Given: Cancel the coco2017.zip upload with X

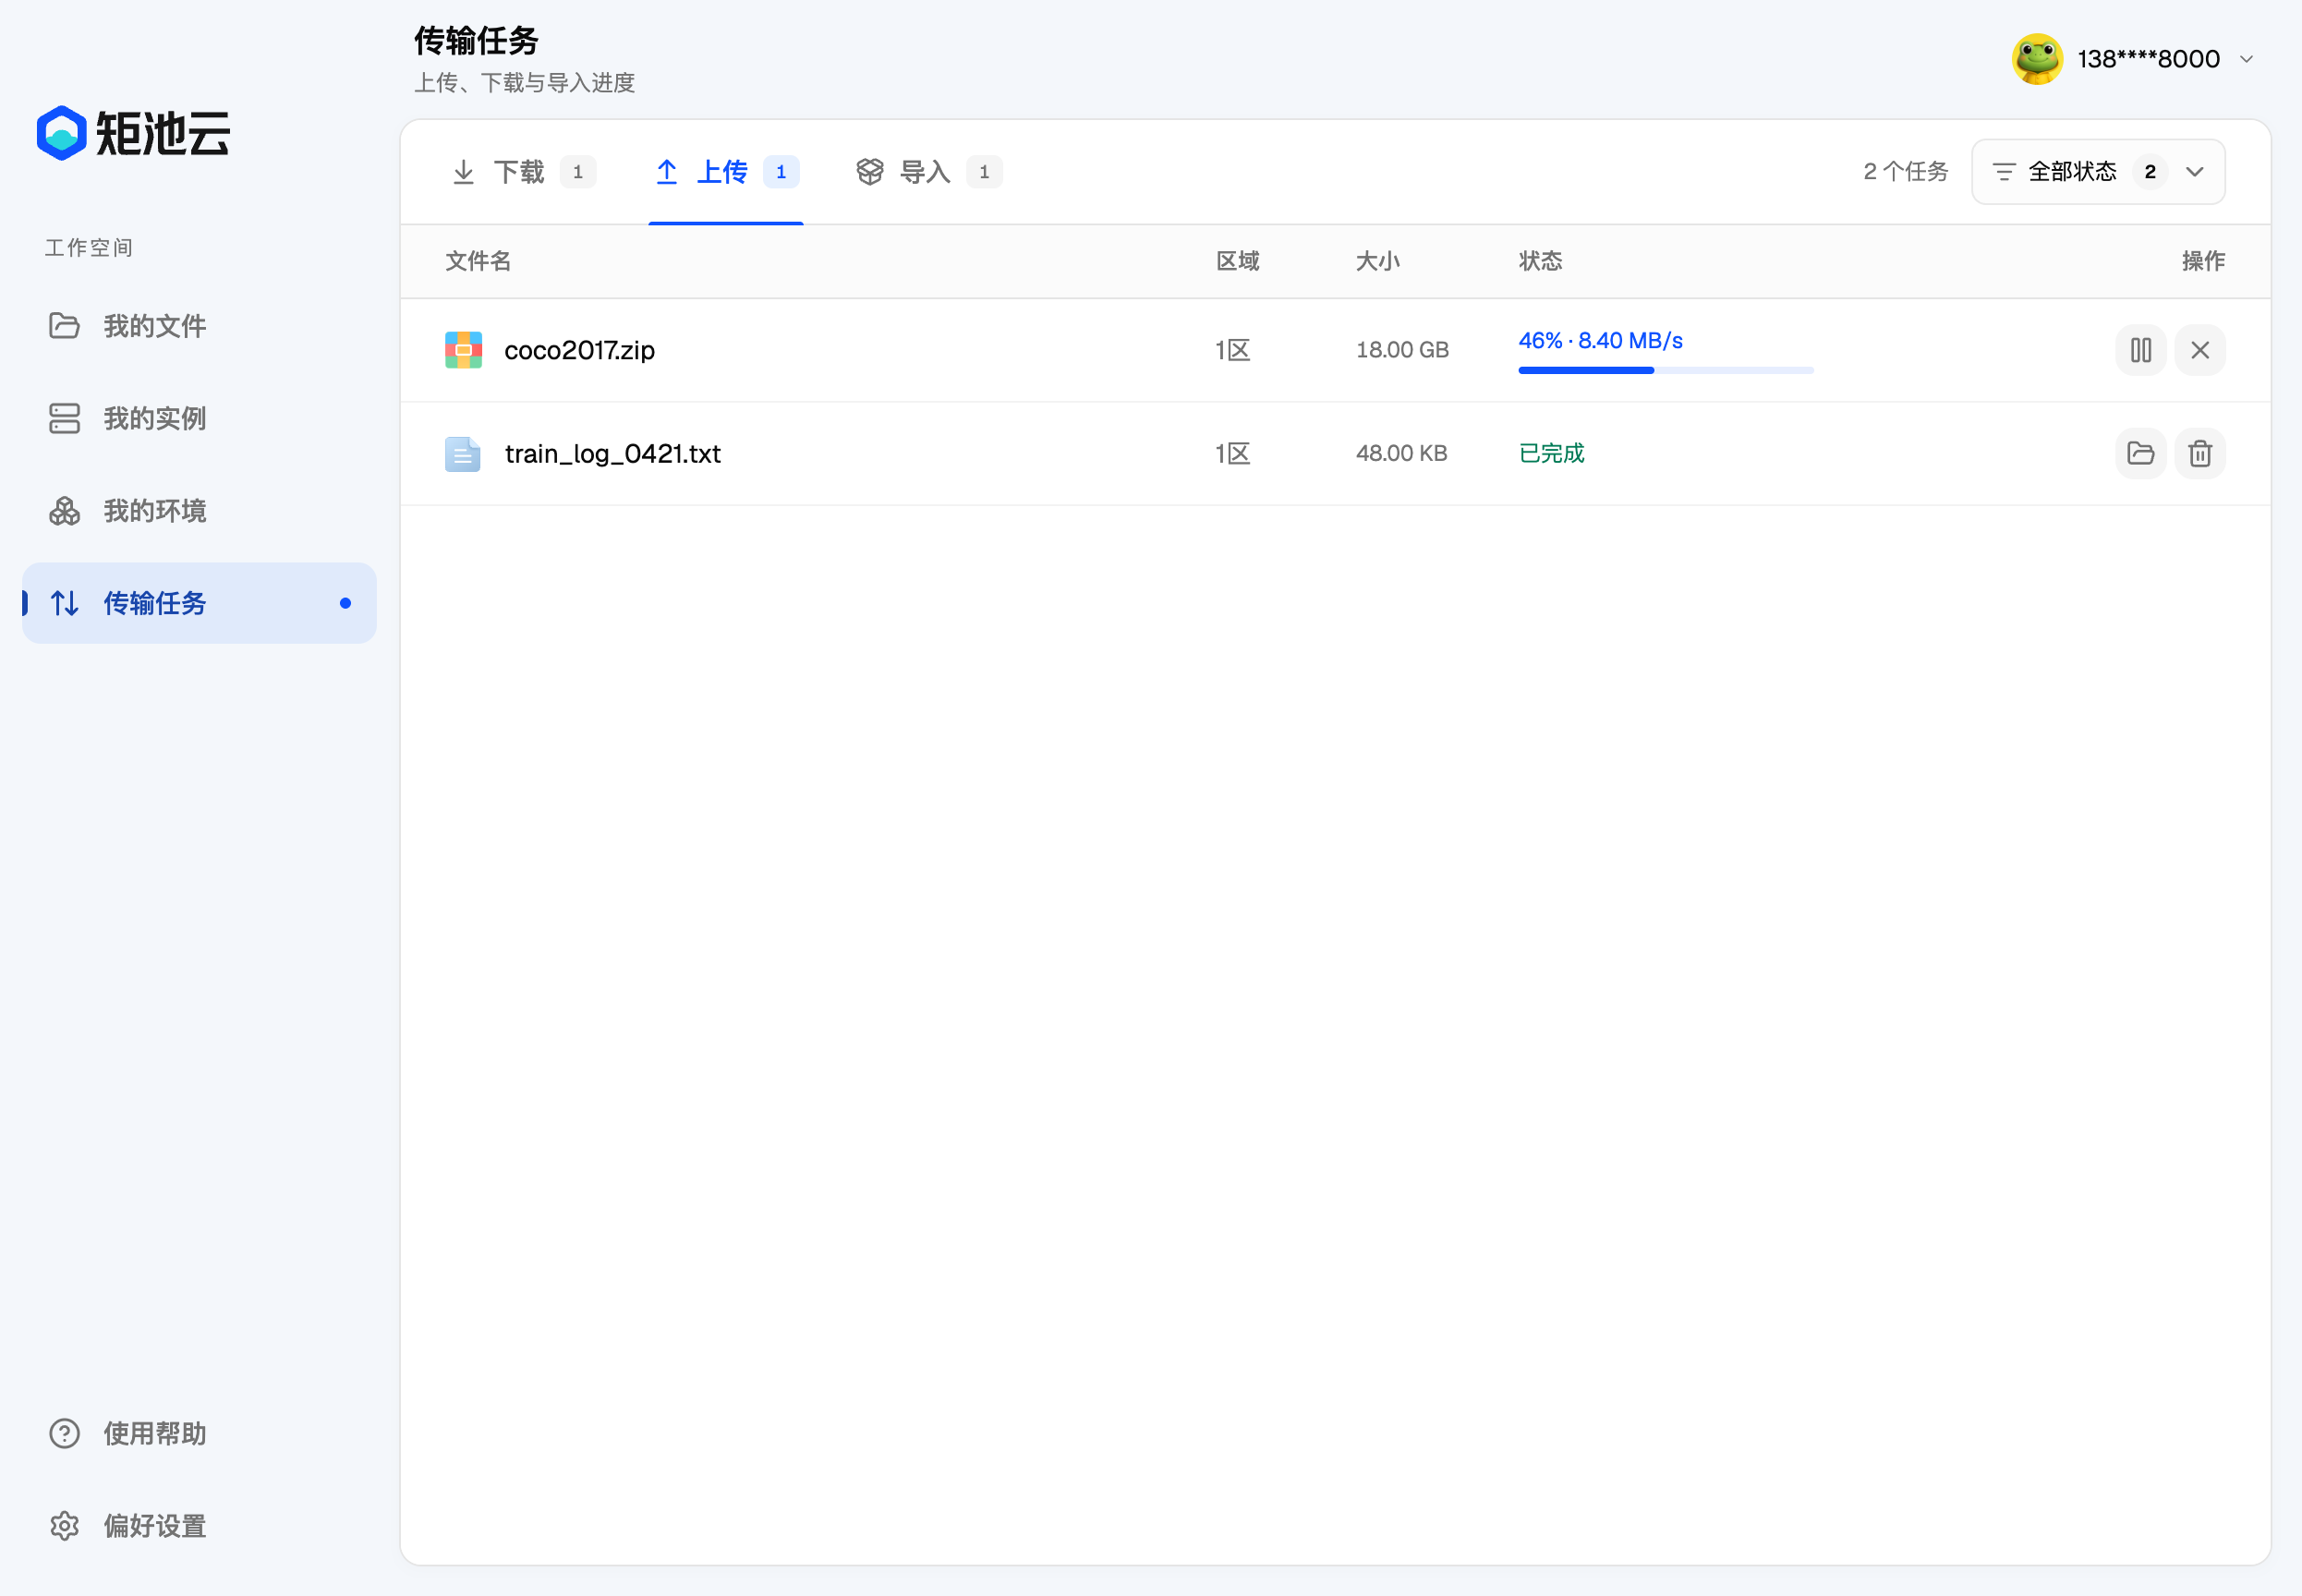Looking at the screenshot, I should [x=2199, y=350].
